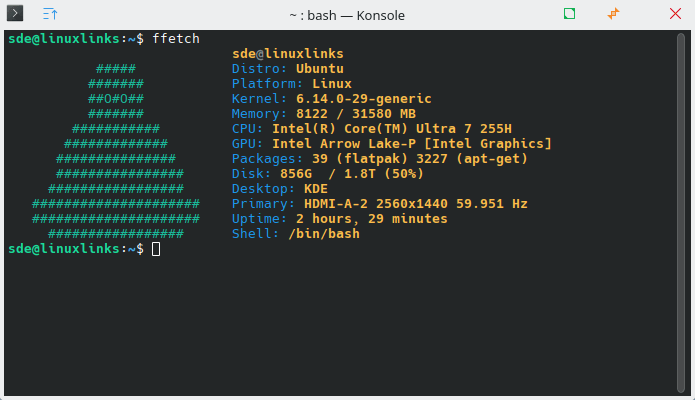Click the CPU Intel Core Ultra 7 255H line
Image resolution: width=695 pixels, height=400 pixels.
point(371,129)
